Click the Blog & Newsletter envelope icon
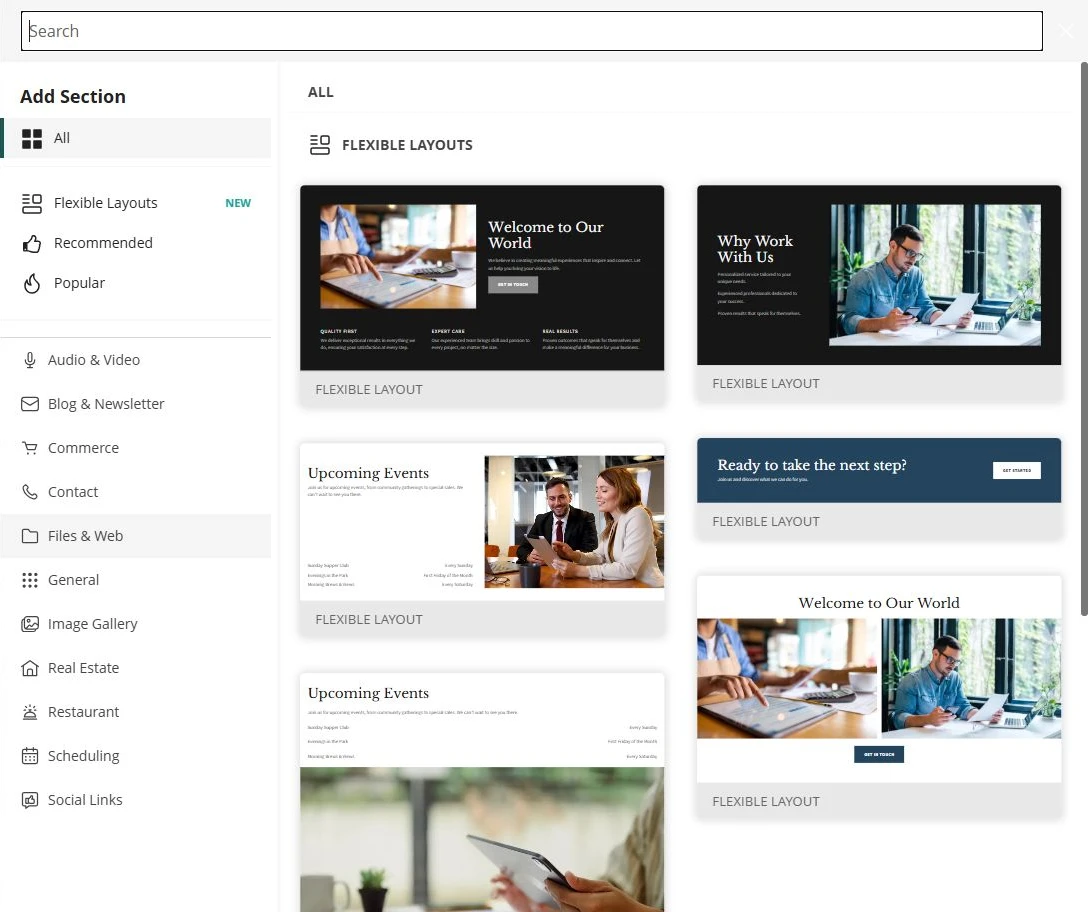This screenshot has height=912, width=1088. [x=30, y=404]
